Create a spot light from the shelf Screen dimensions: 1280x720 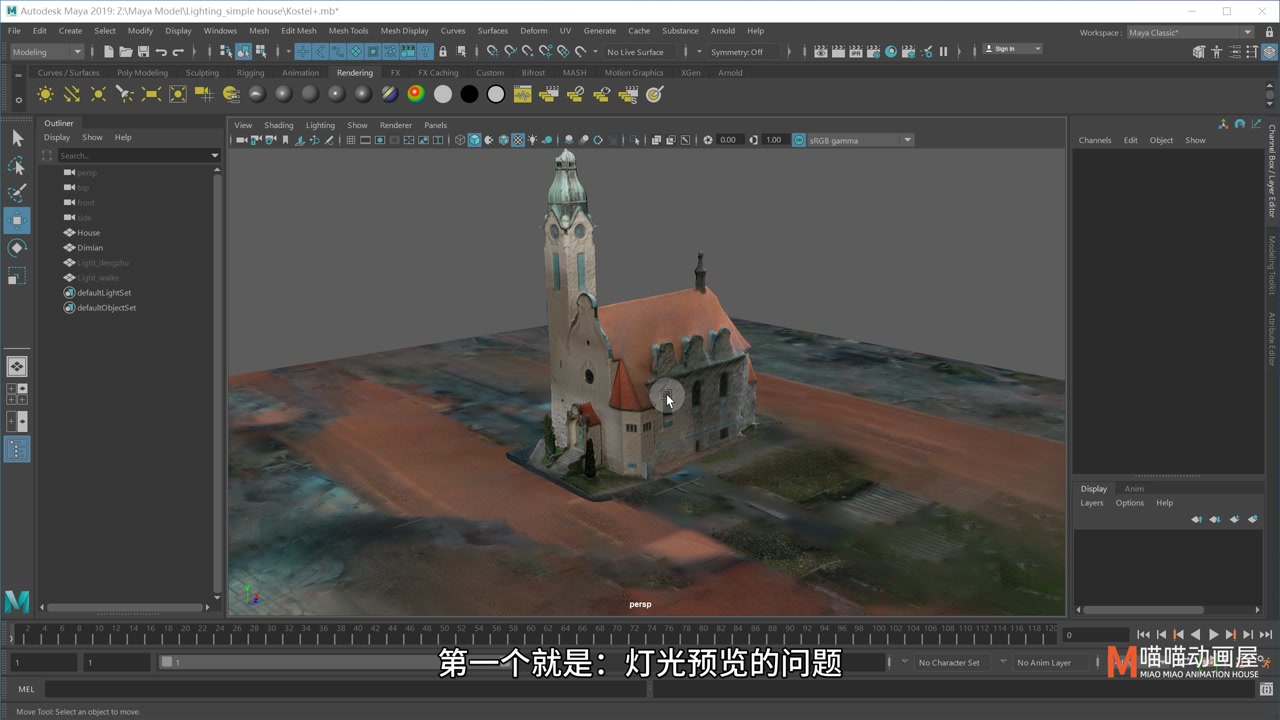click(x=125, y=94)
